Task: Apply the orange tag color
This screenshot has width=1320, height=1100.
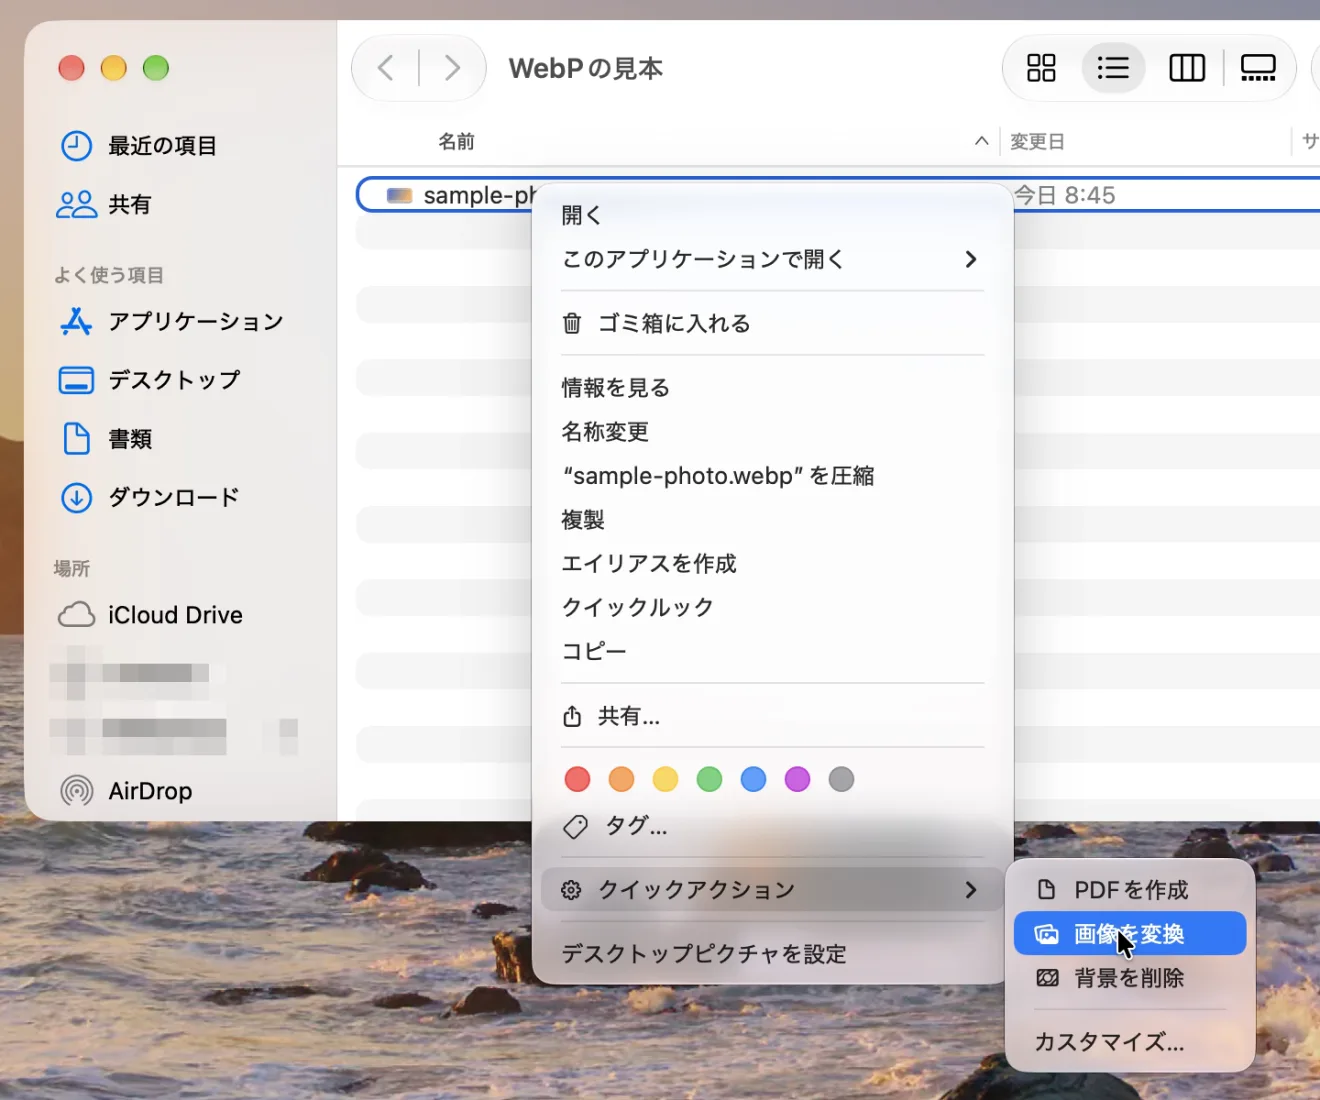Action: tap(621, 779)
